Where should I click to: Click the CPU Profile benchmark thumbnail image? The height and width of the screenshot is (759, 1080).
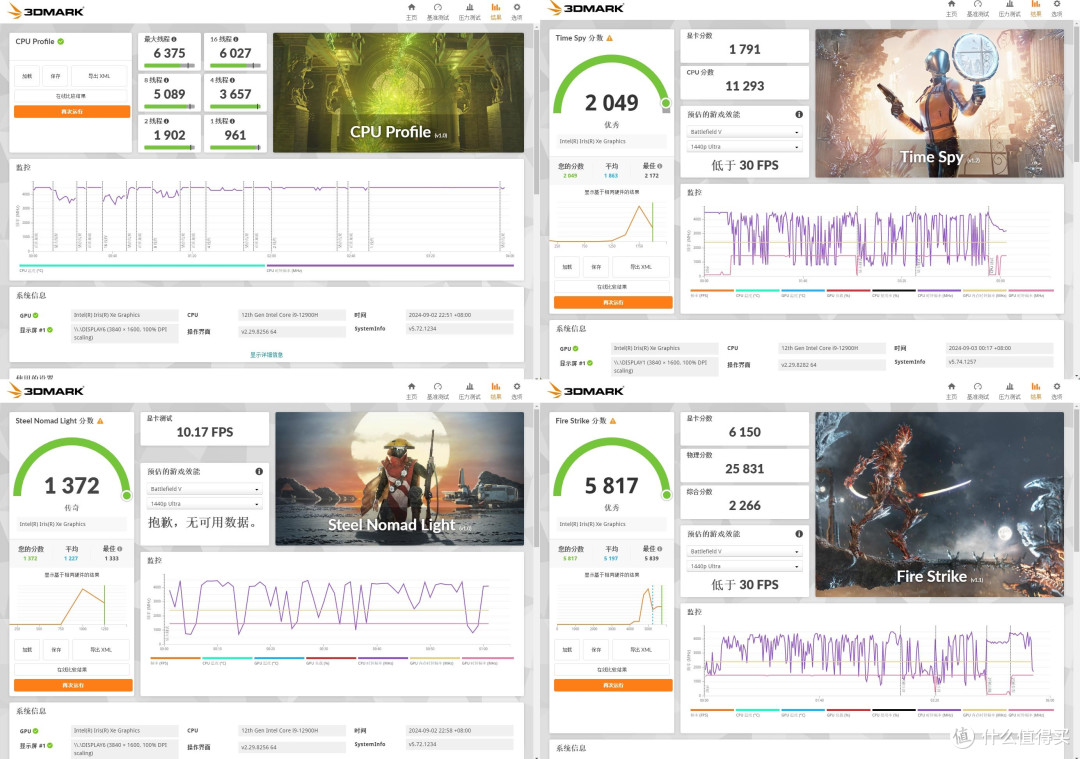pyautogui.click(x=398, y=92)
